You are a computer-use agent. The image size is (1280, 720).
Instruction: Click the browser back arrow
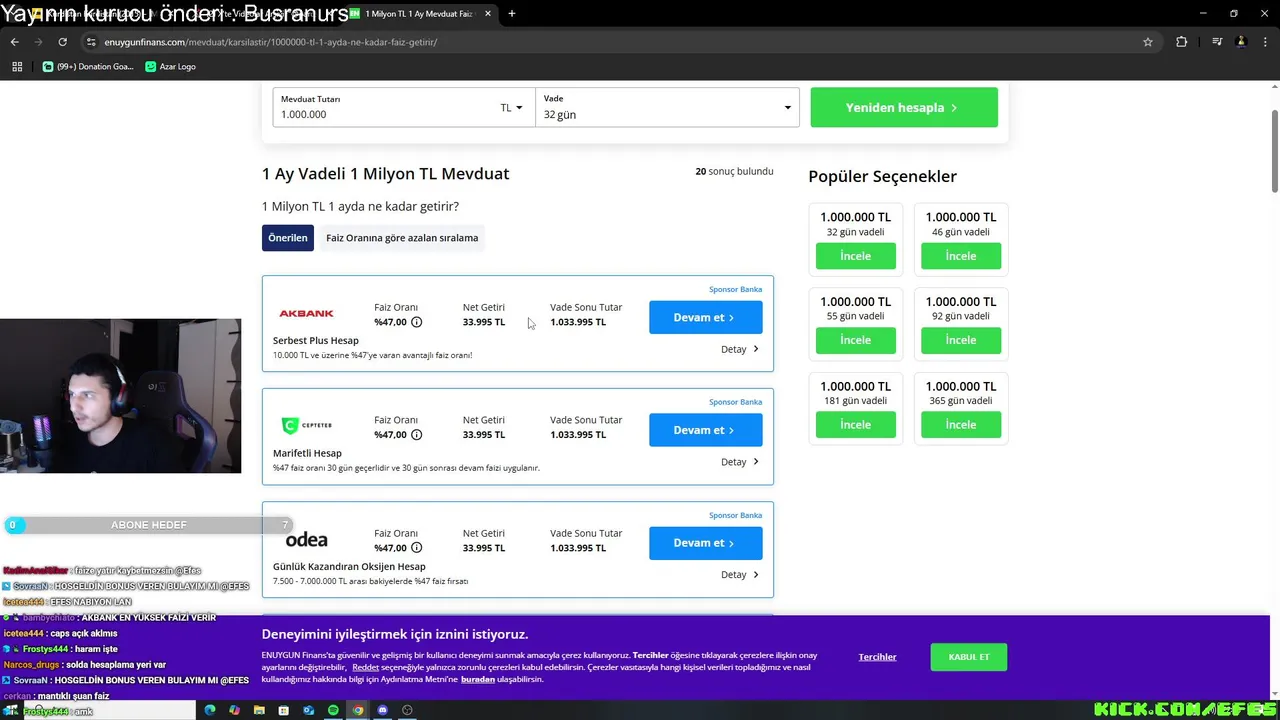click(x=14, y=42)
